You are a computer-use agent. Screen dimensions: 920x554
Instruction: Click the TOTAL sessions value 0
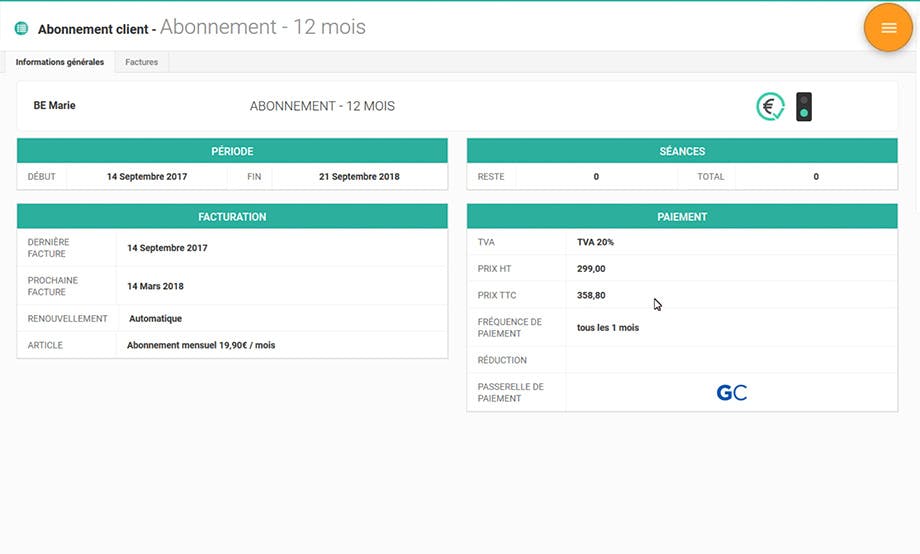coord(816,177)
